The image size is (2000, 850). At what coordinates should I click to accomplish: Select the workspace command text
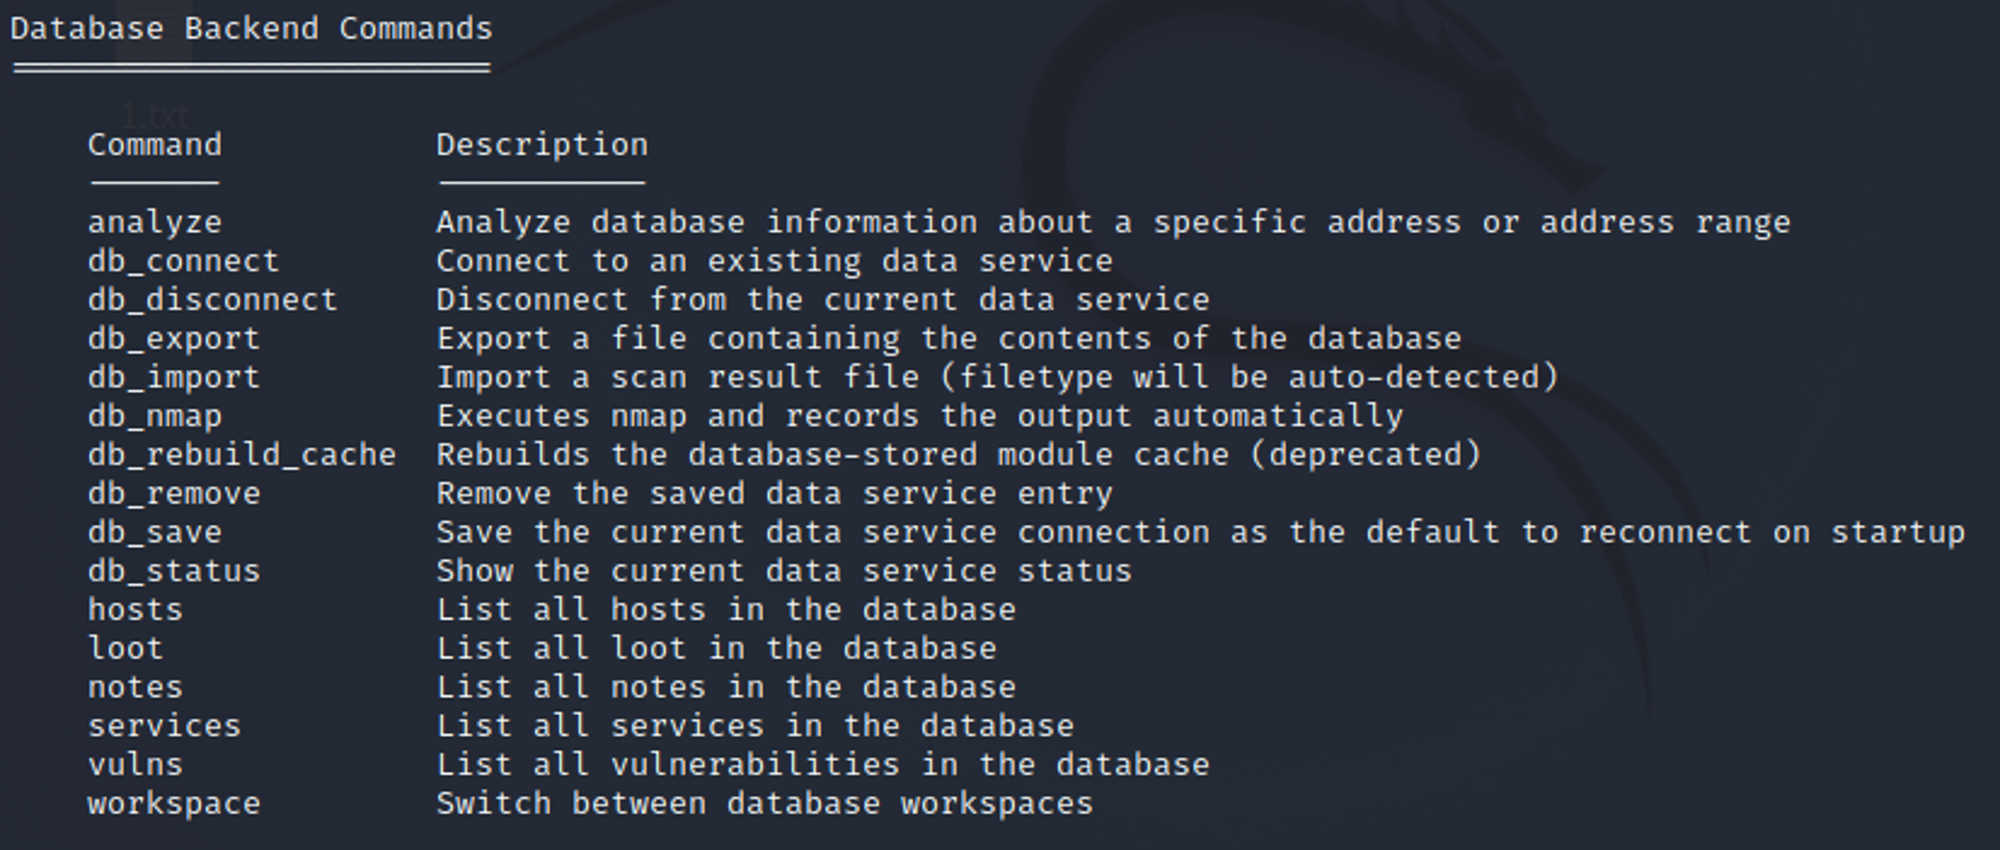[x=174, y=804]
